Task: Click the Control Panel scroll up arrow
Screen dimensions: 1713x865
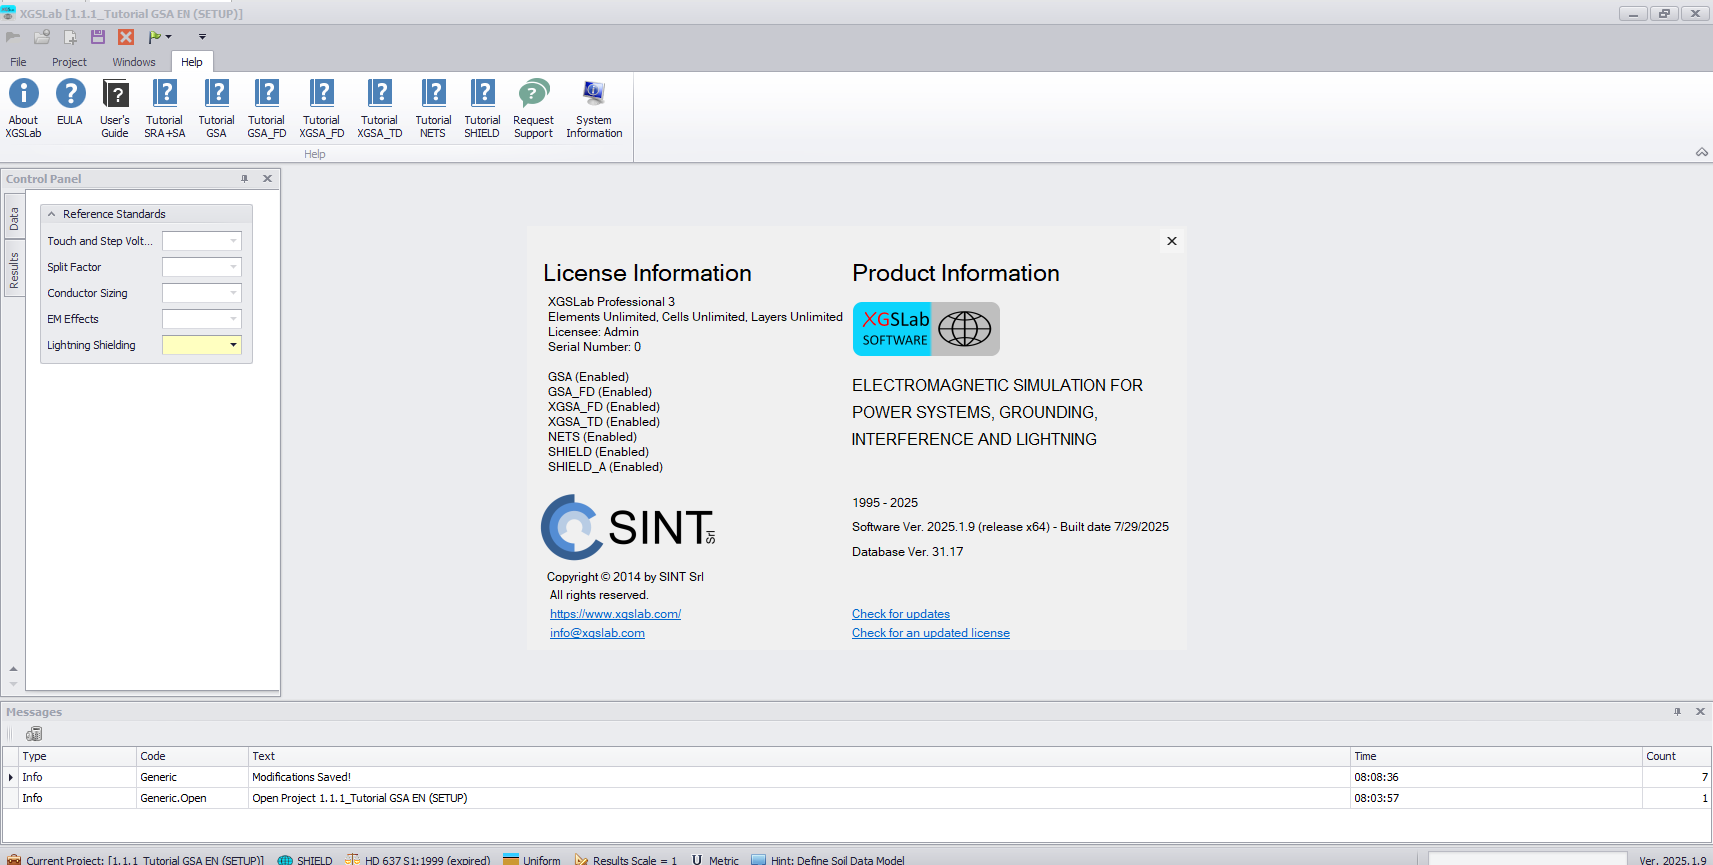Action: pos(13,668)
